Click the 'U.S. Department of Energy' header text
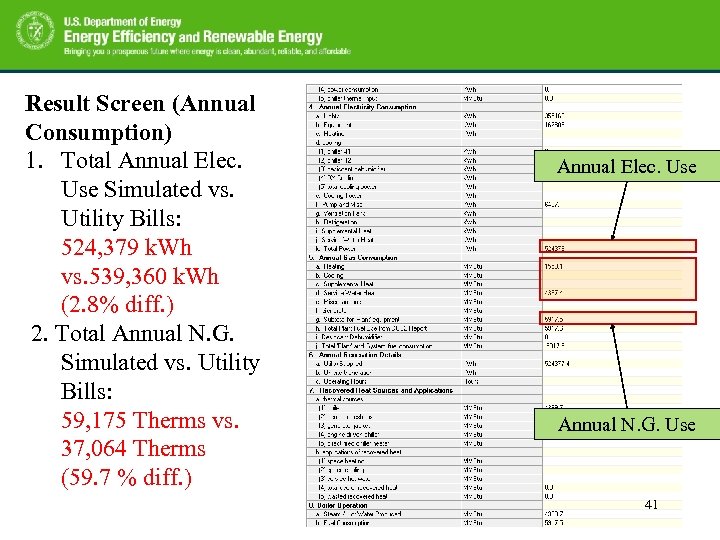 coord(122,21)
